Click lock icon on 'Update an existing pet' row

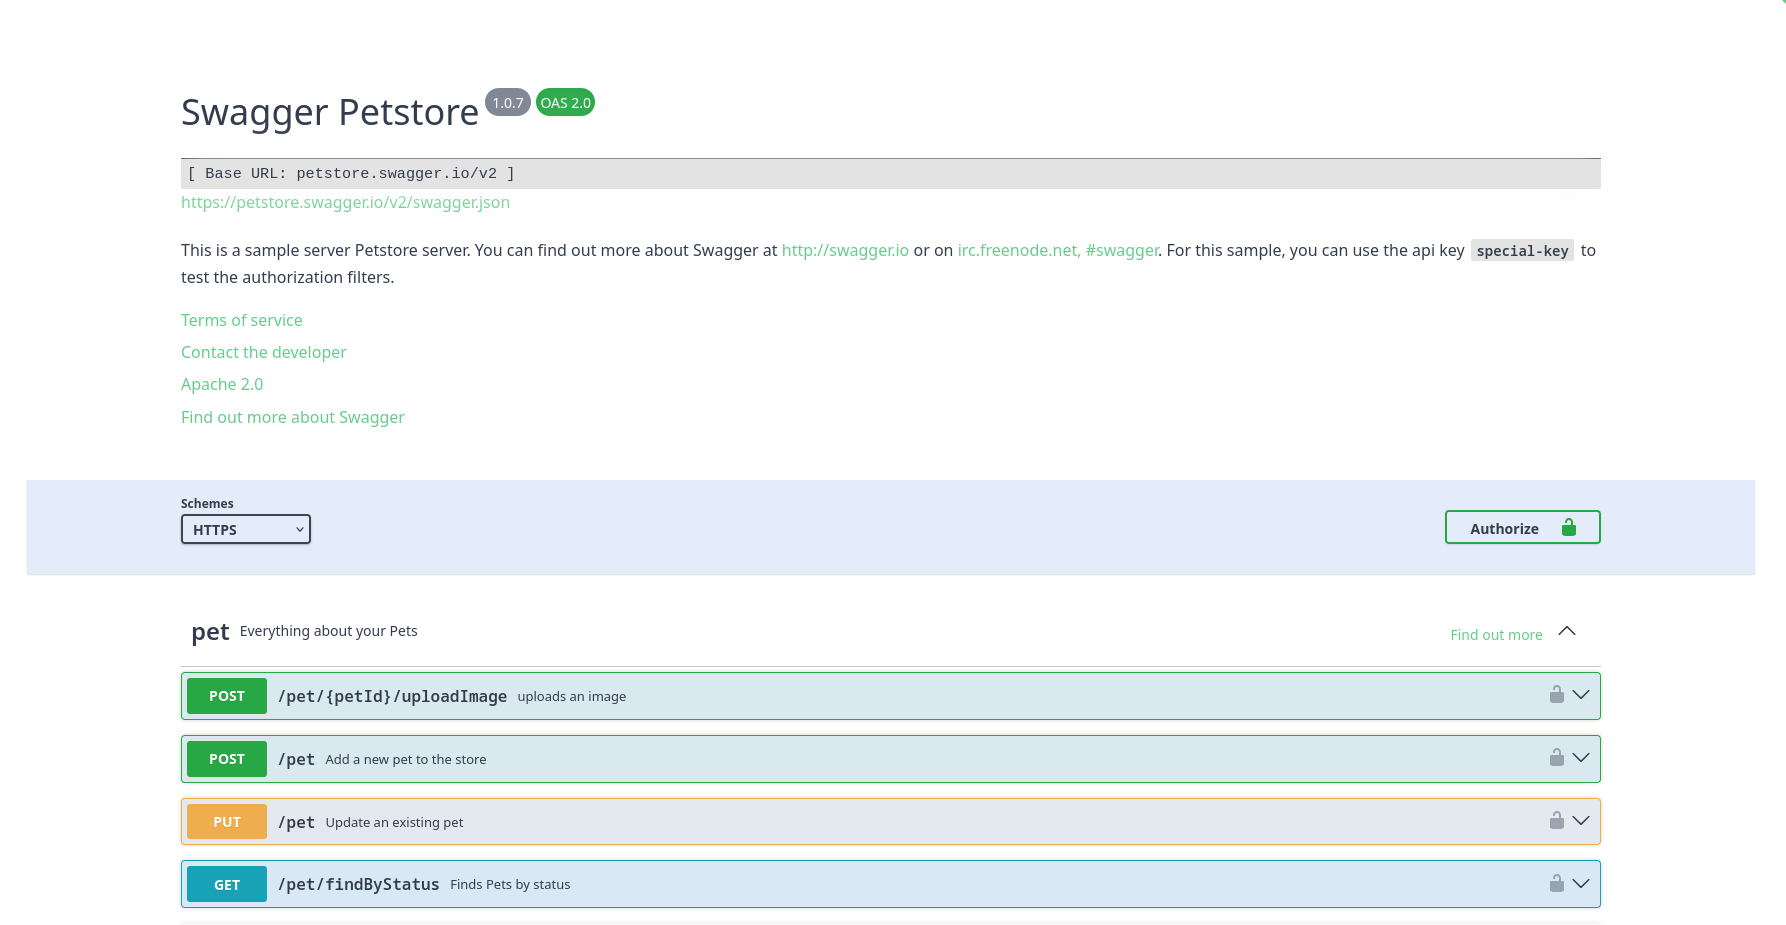click(1556, 820)
